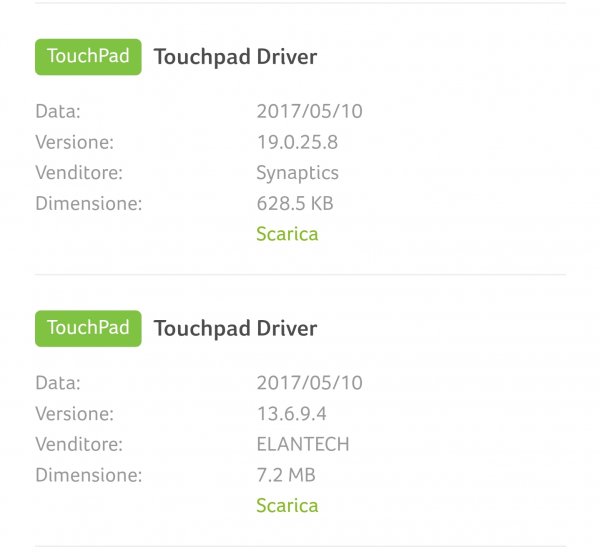The image size is (600, 552).
Task: Select the Touchpad Driver title for version 13.6.9.4
Action: (x=235, y=329)
